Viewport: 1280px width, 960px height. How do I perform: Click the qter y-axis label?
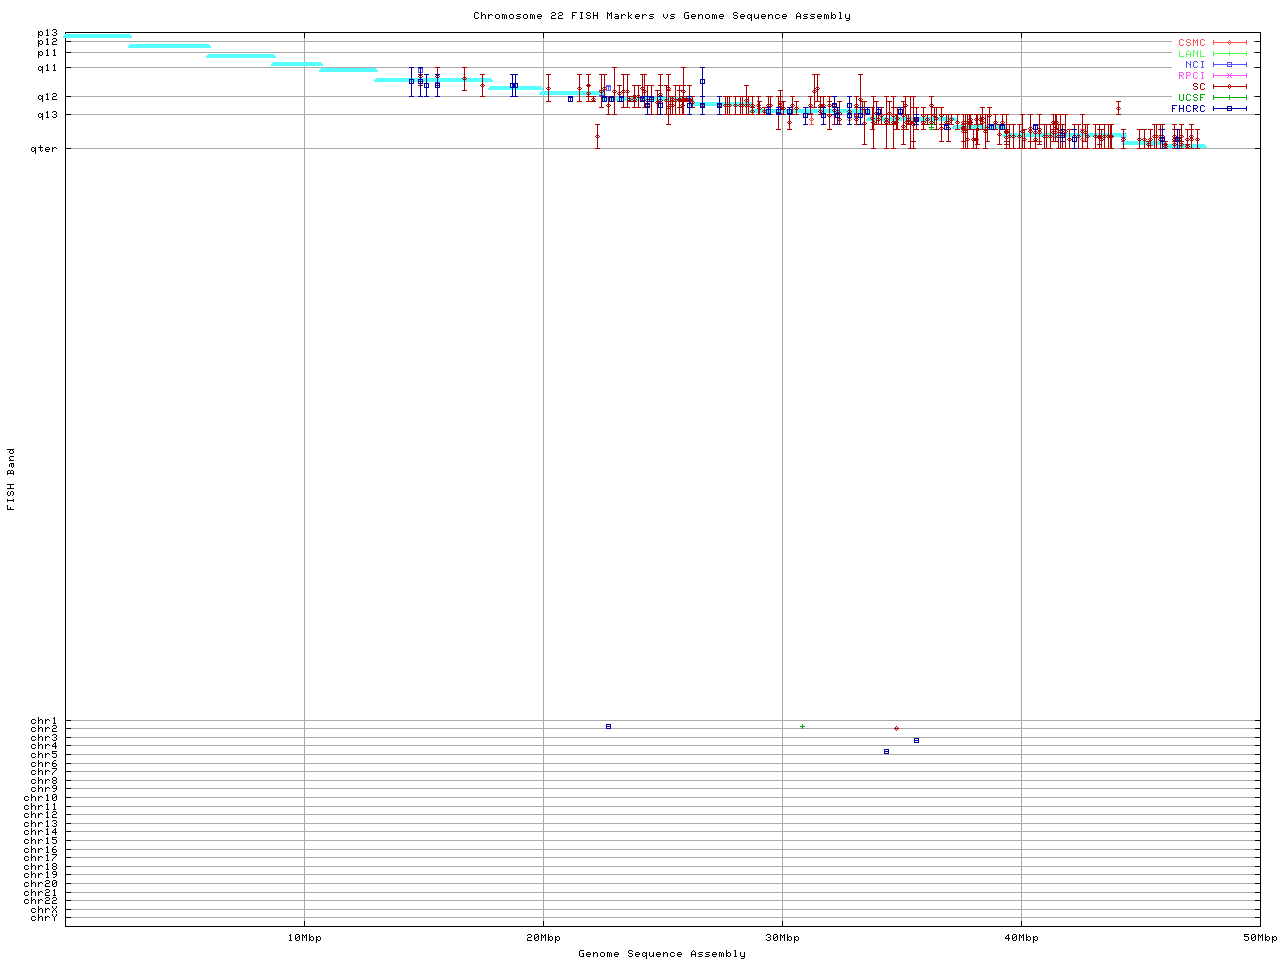46,149
